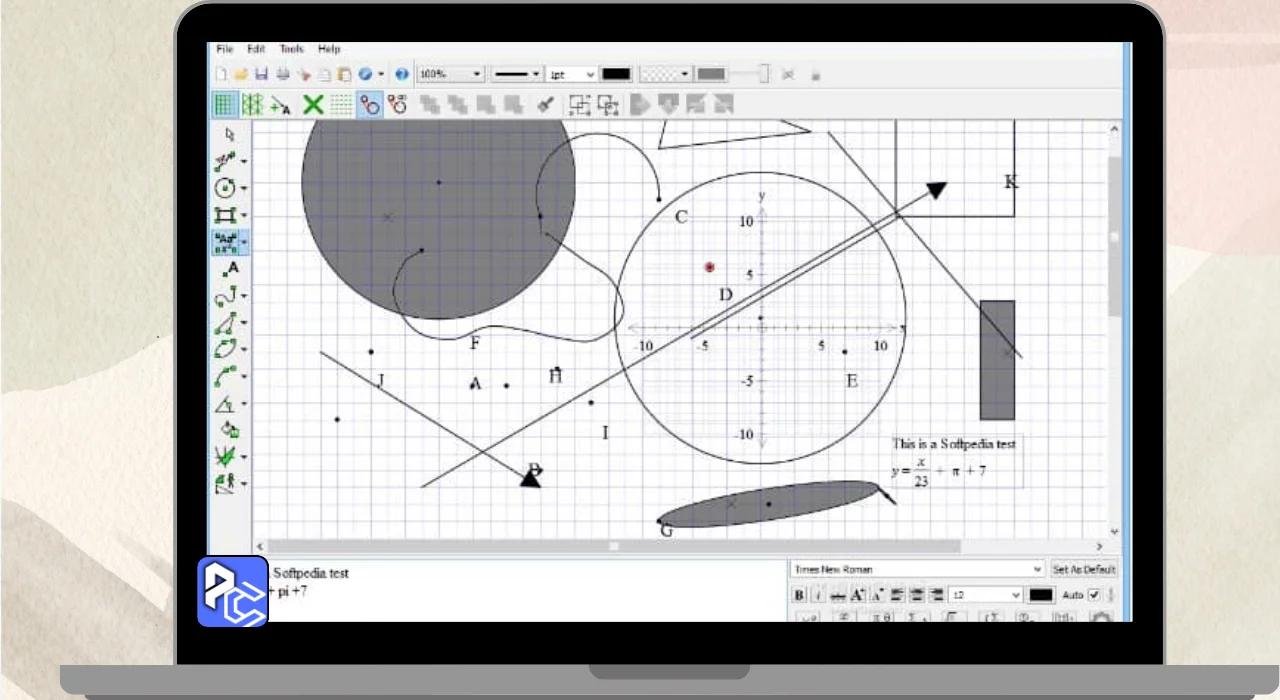
Task: Select the triangle polygon tool
Action: click(x=225, y=323)
